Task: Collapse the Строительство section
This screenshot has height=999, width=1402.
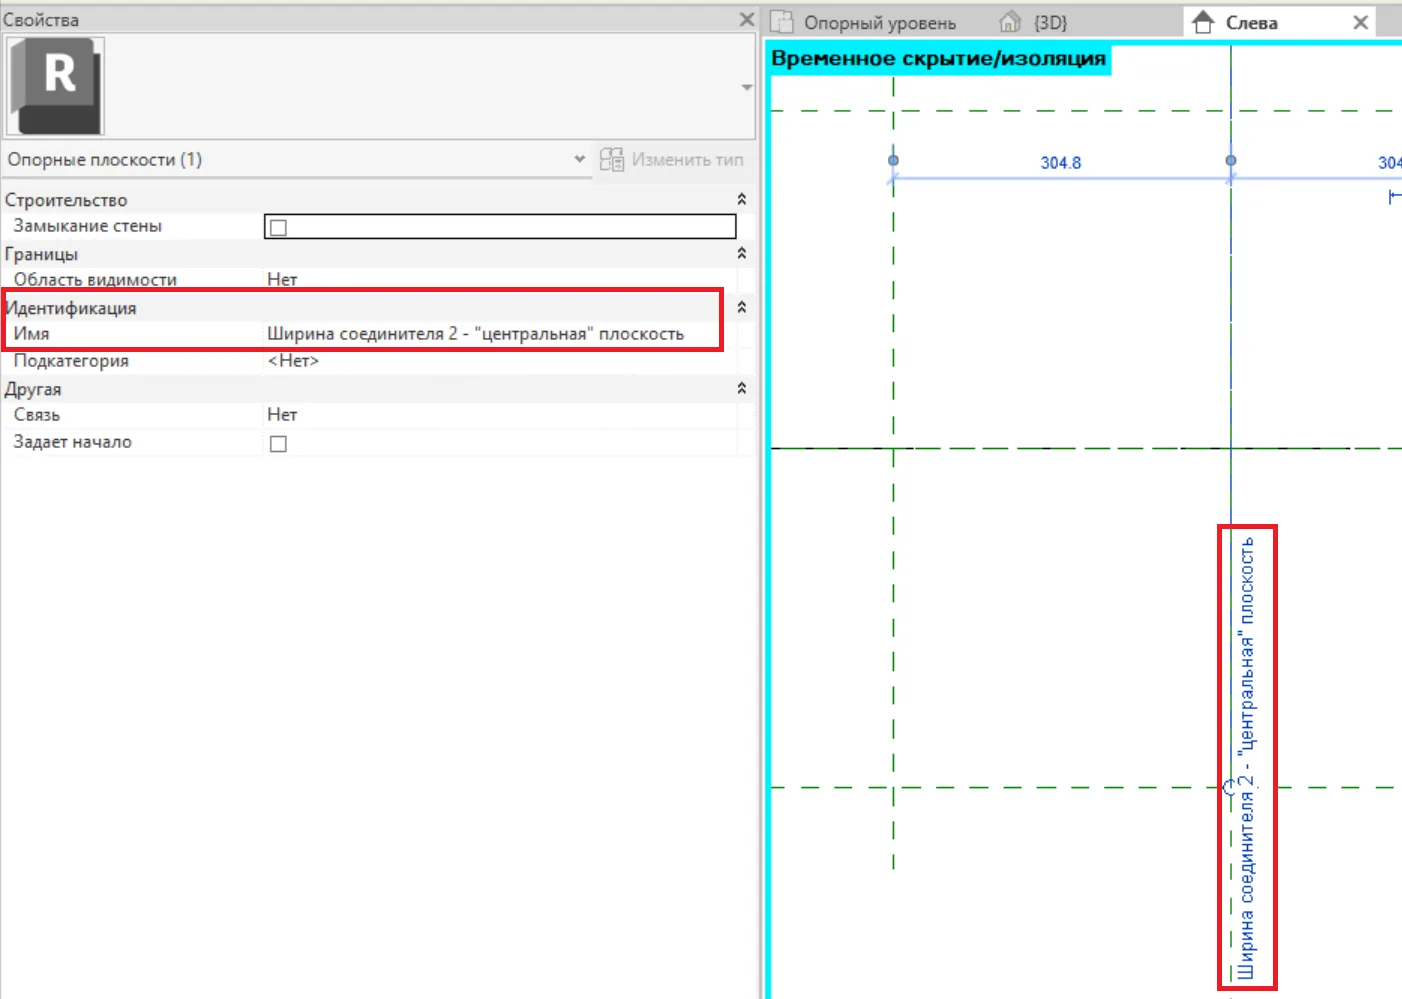Action: pos(741,200)
